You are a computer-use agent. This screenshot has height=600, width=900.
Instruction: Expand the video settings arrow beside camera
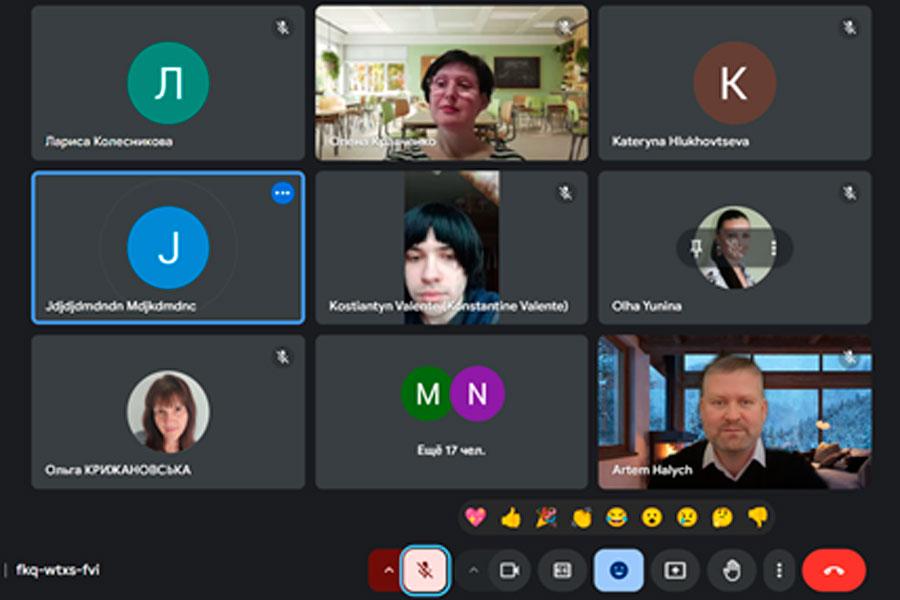474,570
